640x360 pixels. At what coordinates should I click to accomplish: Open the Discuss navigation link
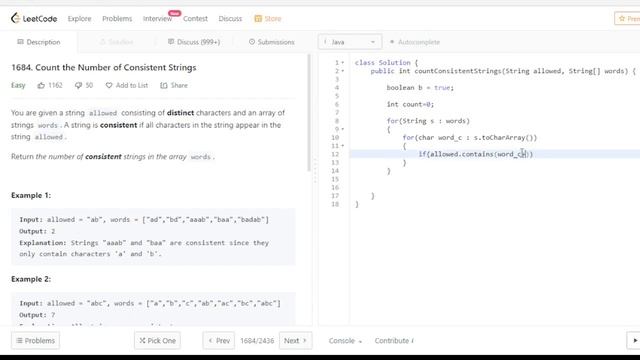point(230,18)
